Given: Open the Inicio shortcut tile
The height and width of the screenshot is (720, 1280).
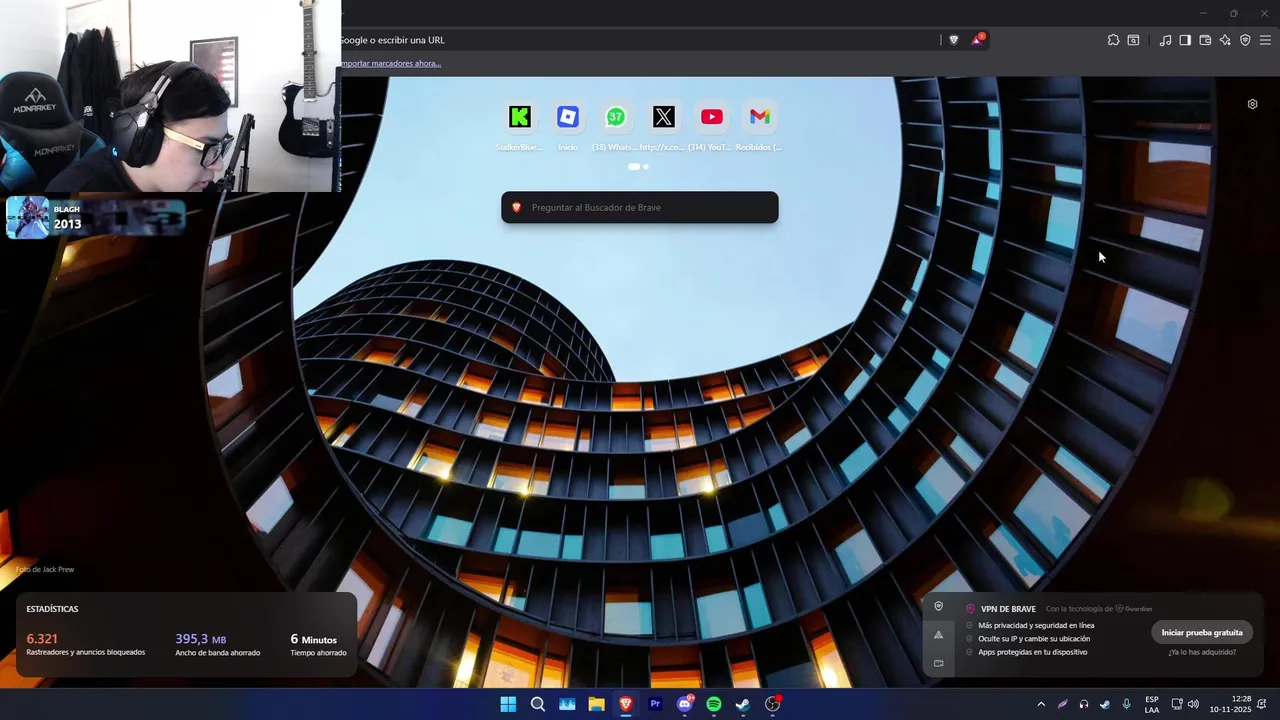Looking at the screenshot, I should (568, 117).
